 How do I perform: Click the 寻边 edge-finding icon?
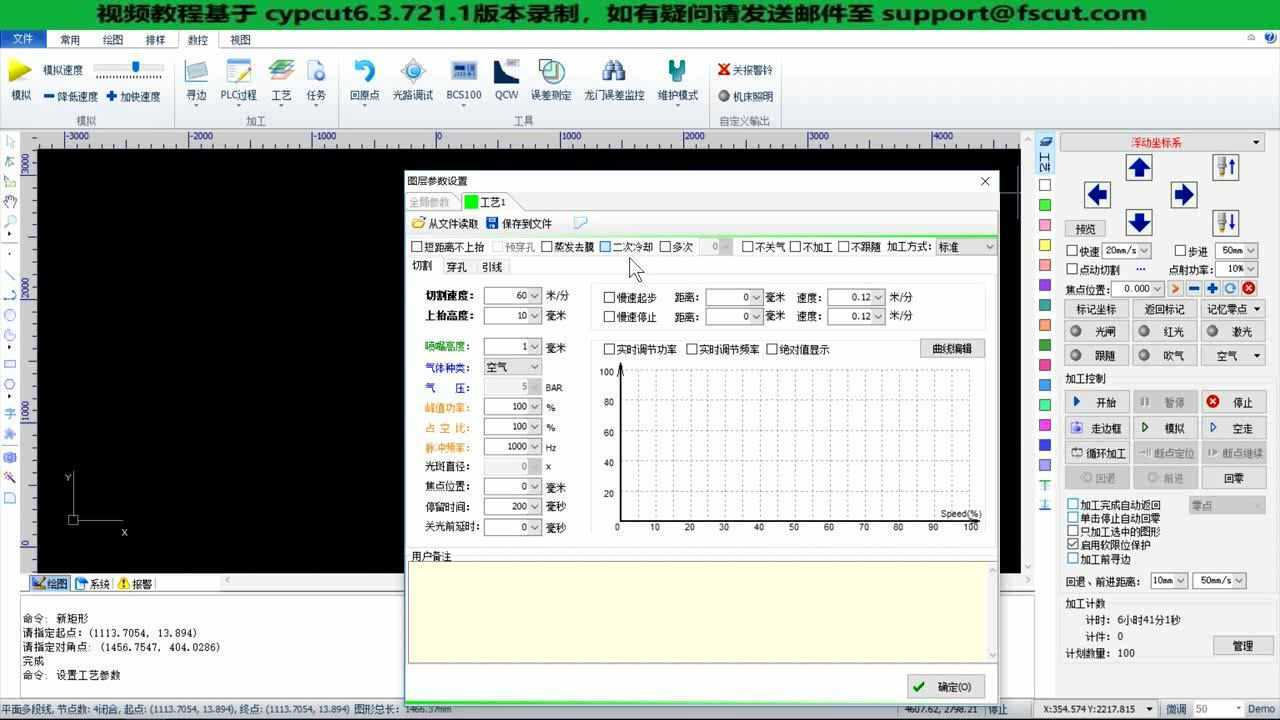196,78
